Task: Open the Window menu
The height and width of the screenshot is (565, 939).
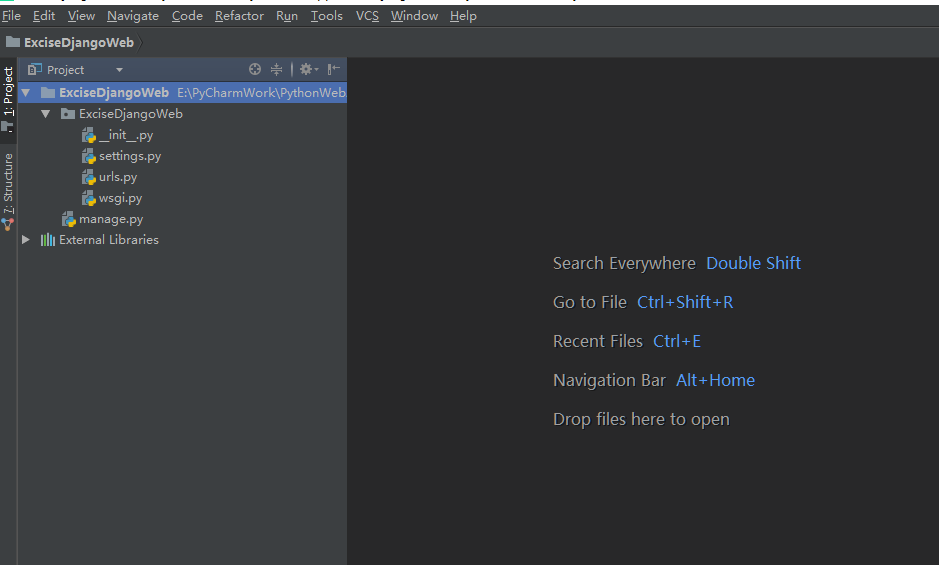Action: pyautogui.click(x=414, y=16)
